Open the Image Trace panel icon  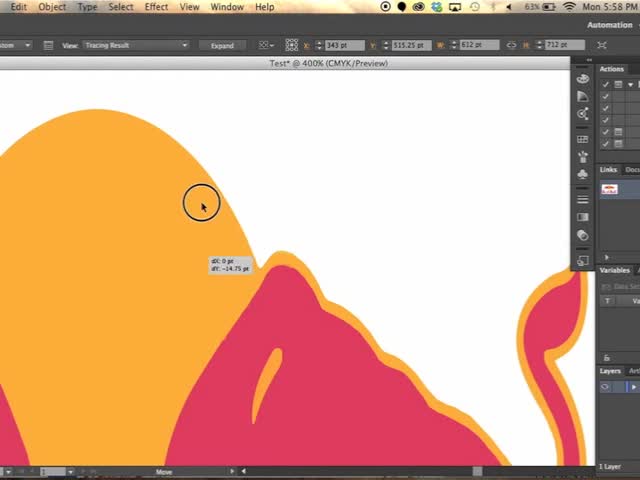pyautogui.click(x=48, y=45)
